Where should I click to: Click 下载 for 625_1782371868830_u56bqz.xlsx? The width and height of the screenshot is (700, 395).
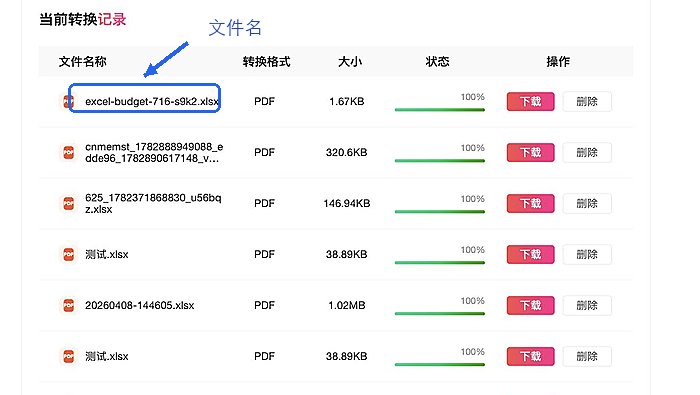[x=530, y=204]
